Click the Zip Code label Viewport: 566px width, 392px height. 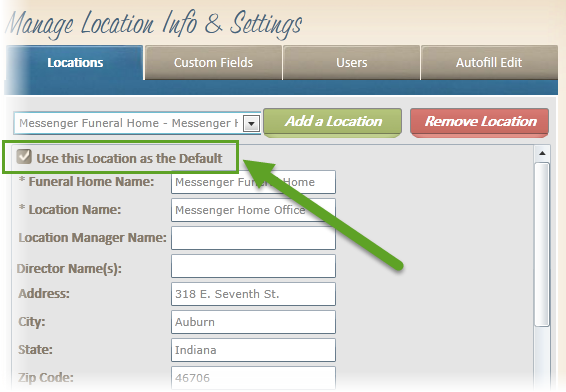click(46, 378)
